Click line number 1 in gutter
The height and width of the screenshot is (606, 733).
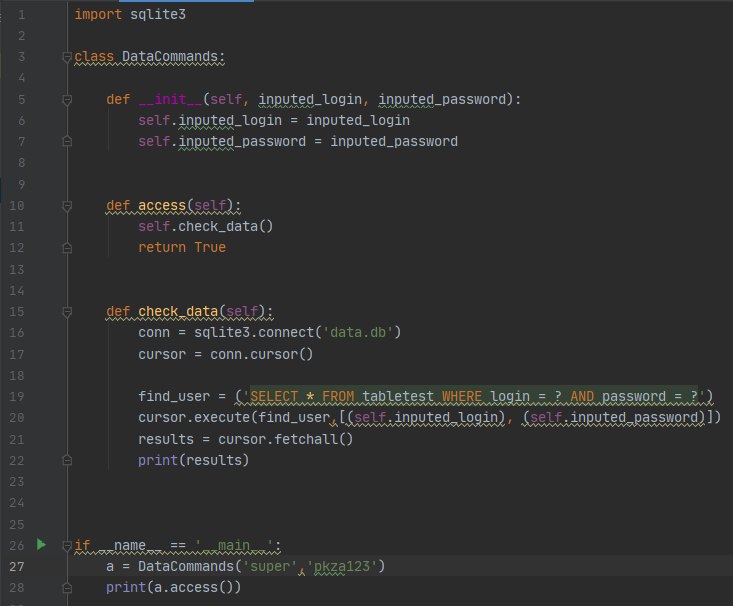pyautogui.click(x=22, y=14)
